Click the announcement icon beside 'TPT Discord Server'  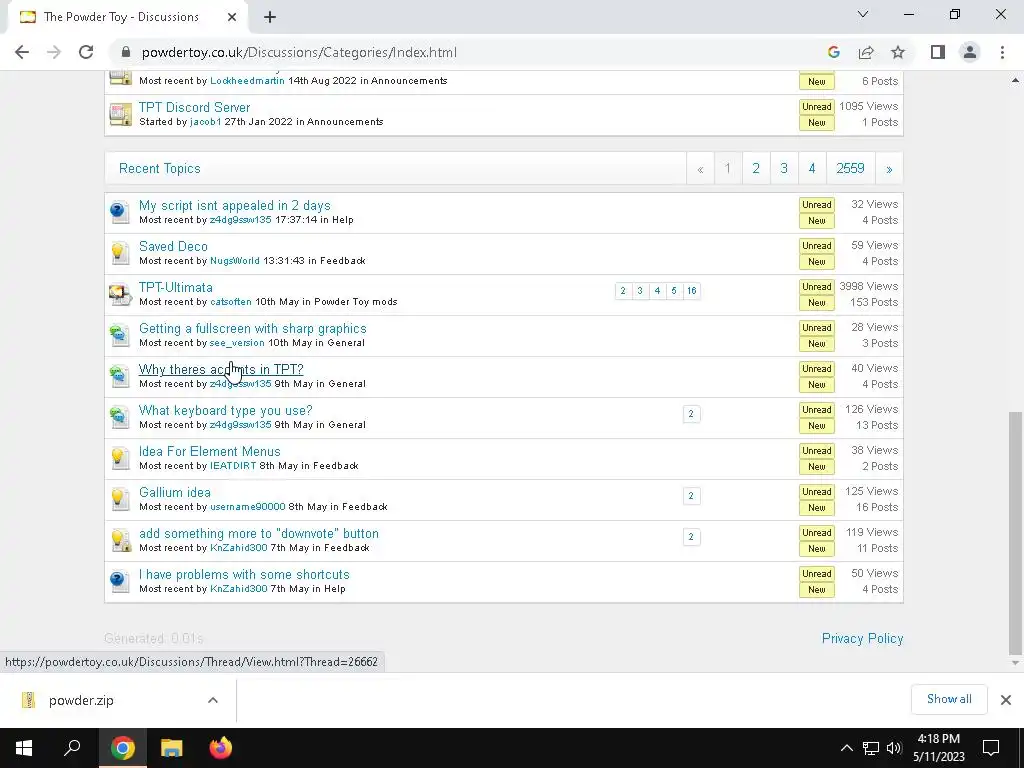[120, 114]
